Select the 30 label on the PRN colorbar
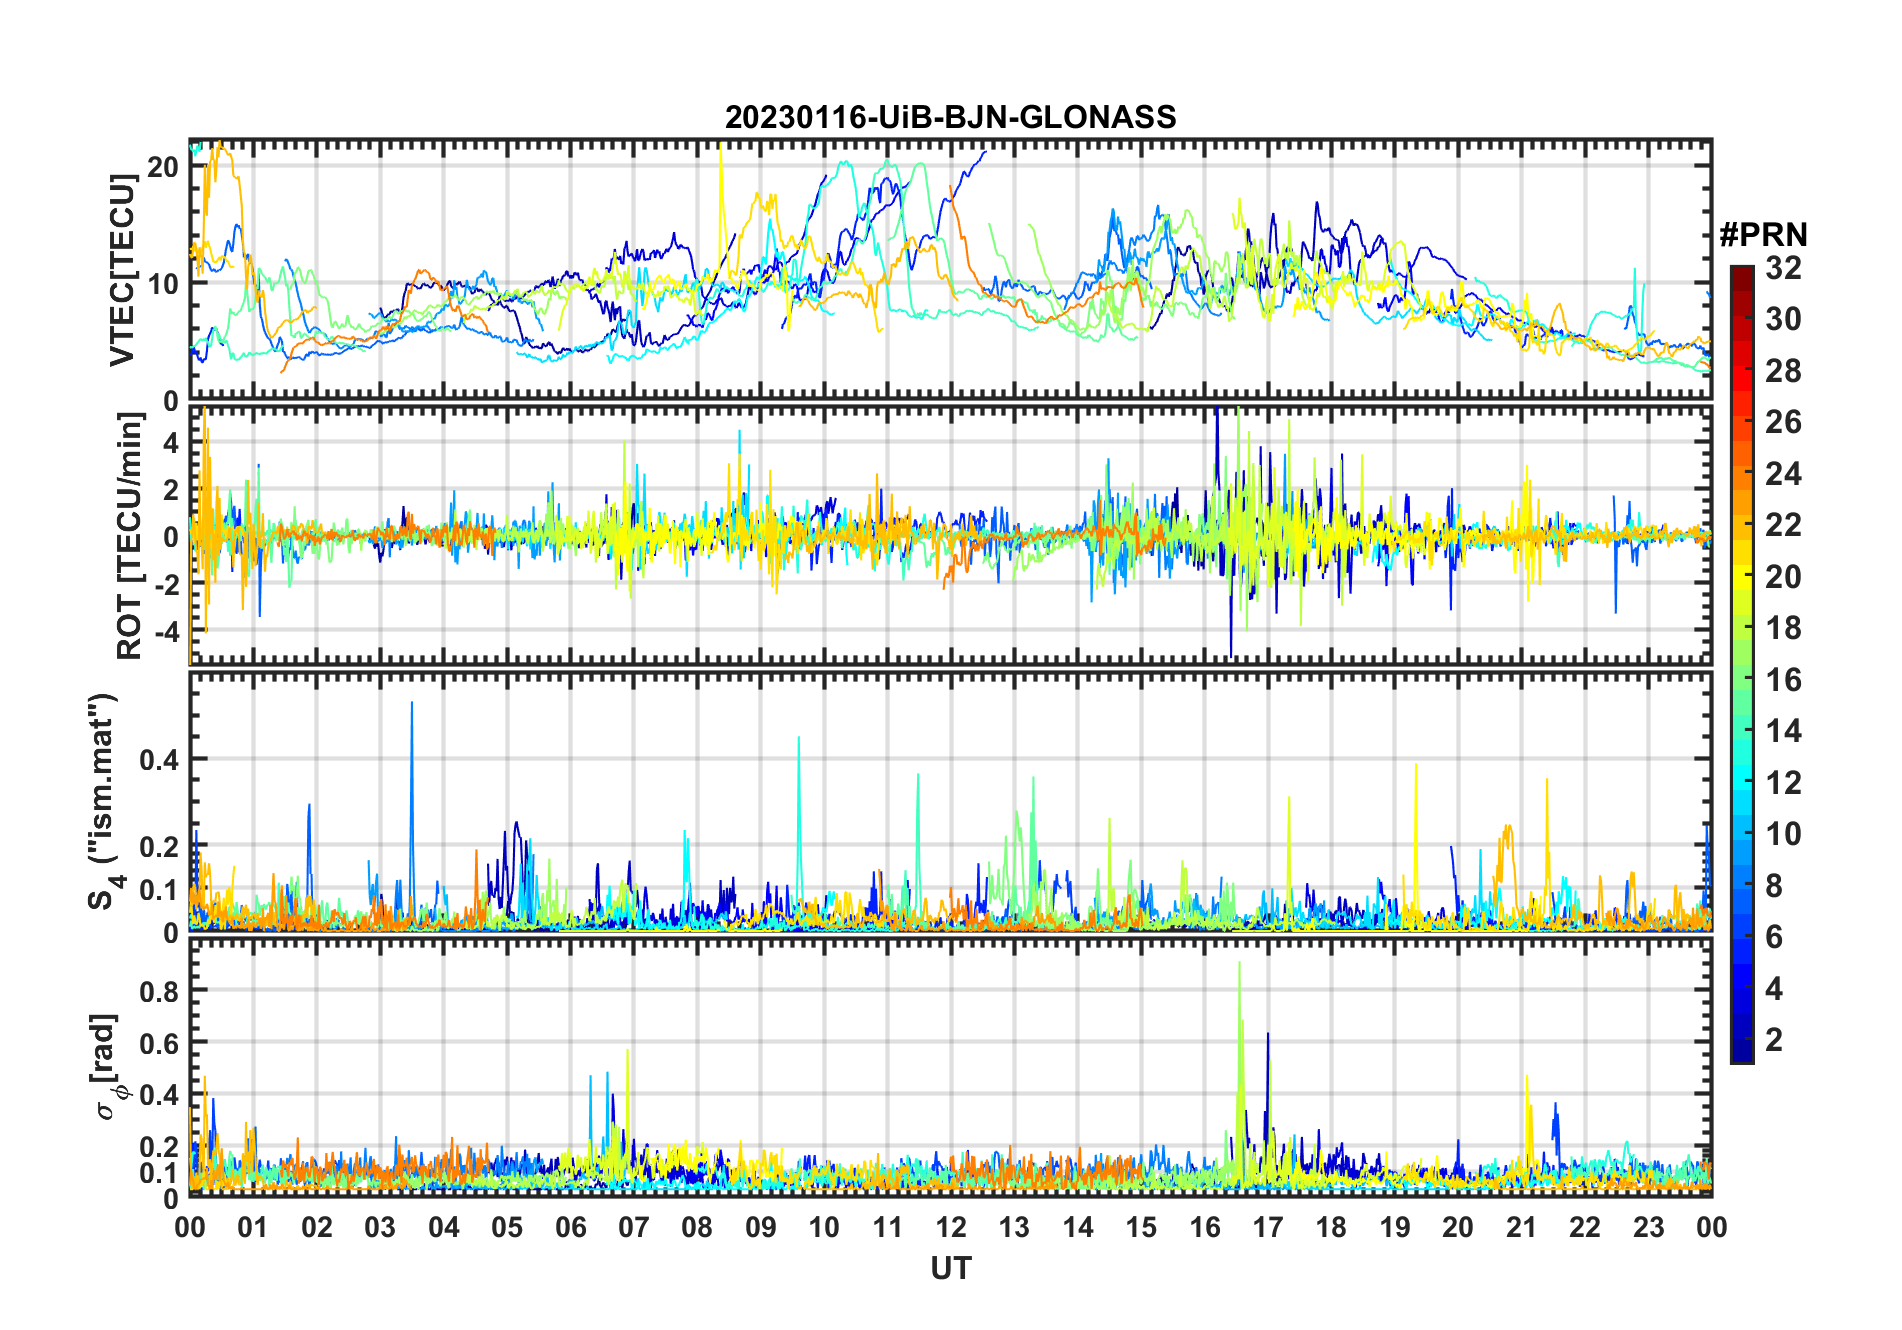This screenshot has height=1330, width=1902. (x=1783, y=319)
